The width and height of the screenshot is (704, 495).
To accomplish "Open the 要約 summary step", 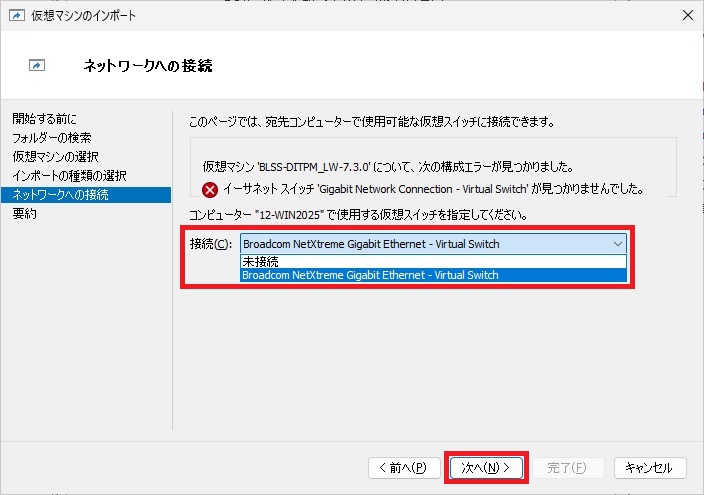I will point(25,214).
